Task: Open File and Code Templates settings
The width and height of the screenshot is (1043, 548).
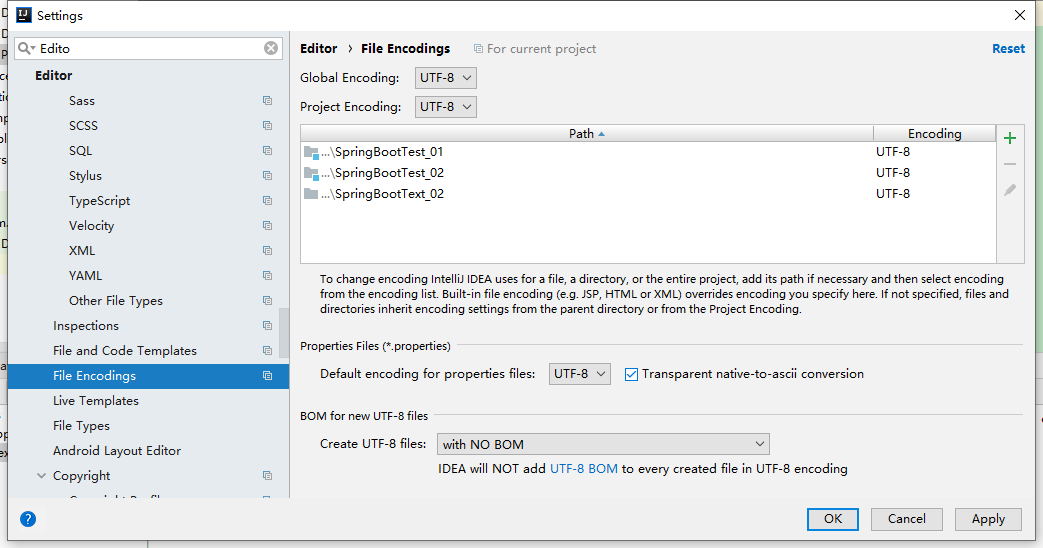Action: pos(125,350)
